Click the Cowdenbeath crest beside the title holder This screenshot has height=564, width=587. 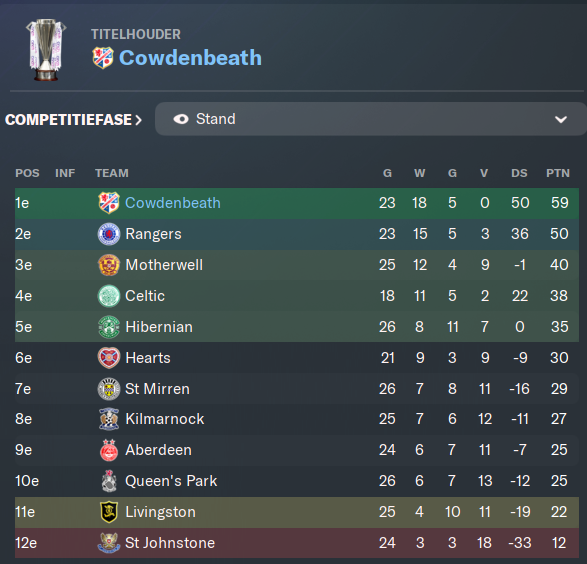(103, 58)
